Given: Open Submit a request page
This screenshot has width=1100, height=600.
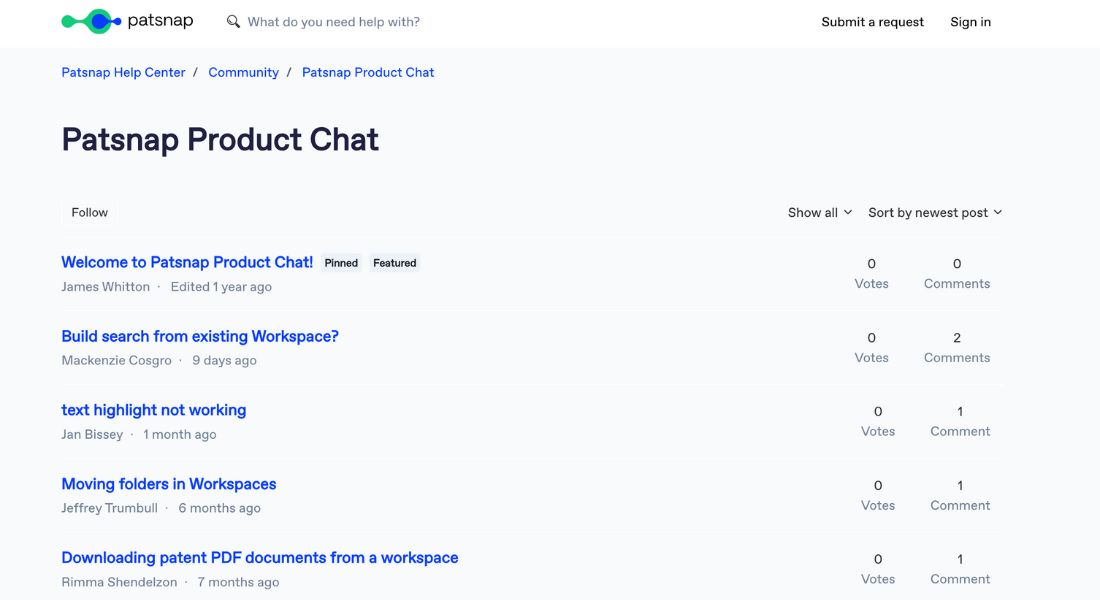Looking at the screenshot, I should (x=872, y=22).
